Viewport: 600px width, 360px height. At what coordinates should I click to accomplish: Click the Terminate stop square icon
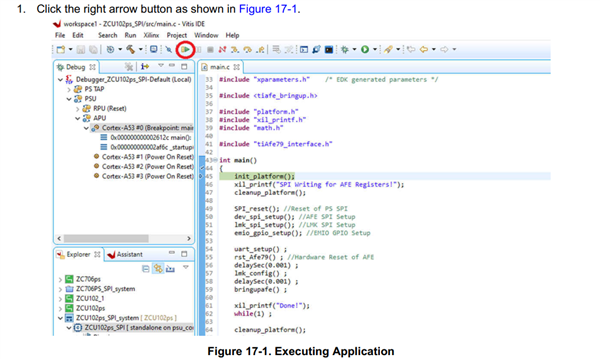[x=210, y=49]
